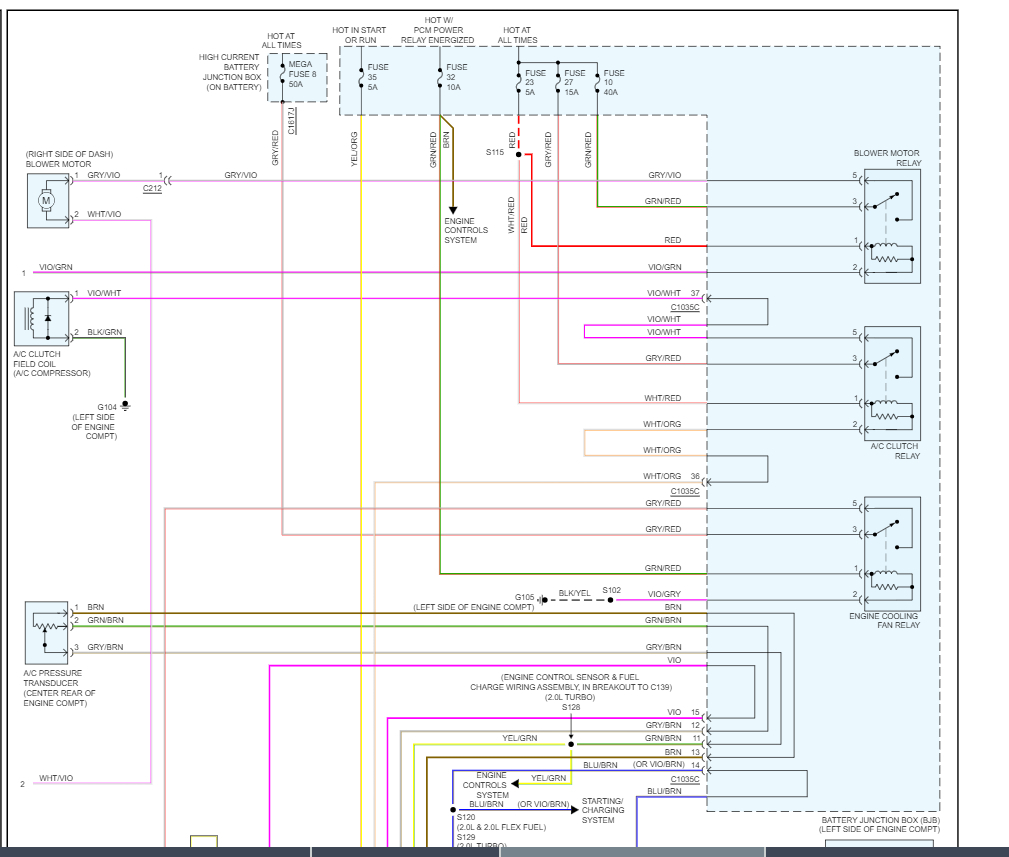Screen dimensions: 1009x857
Task: Click the 'S128' splice label
Action: 571,707
